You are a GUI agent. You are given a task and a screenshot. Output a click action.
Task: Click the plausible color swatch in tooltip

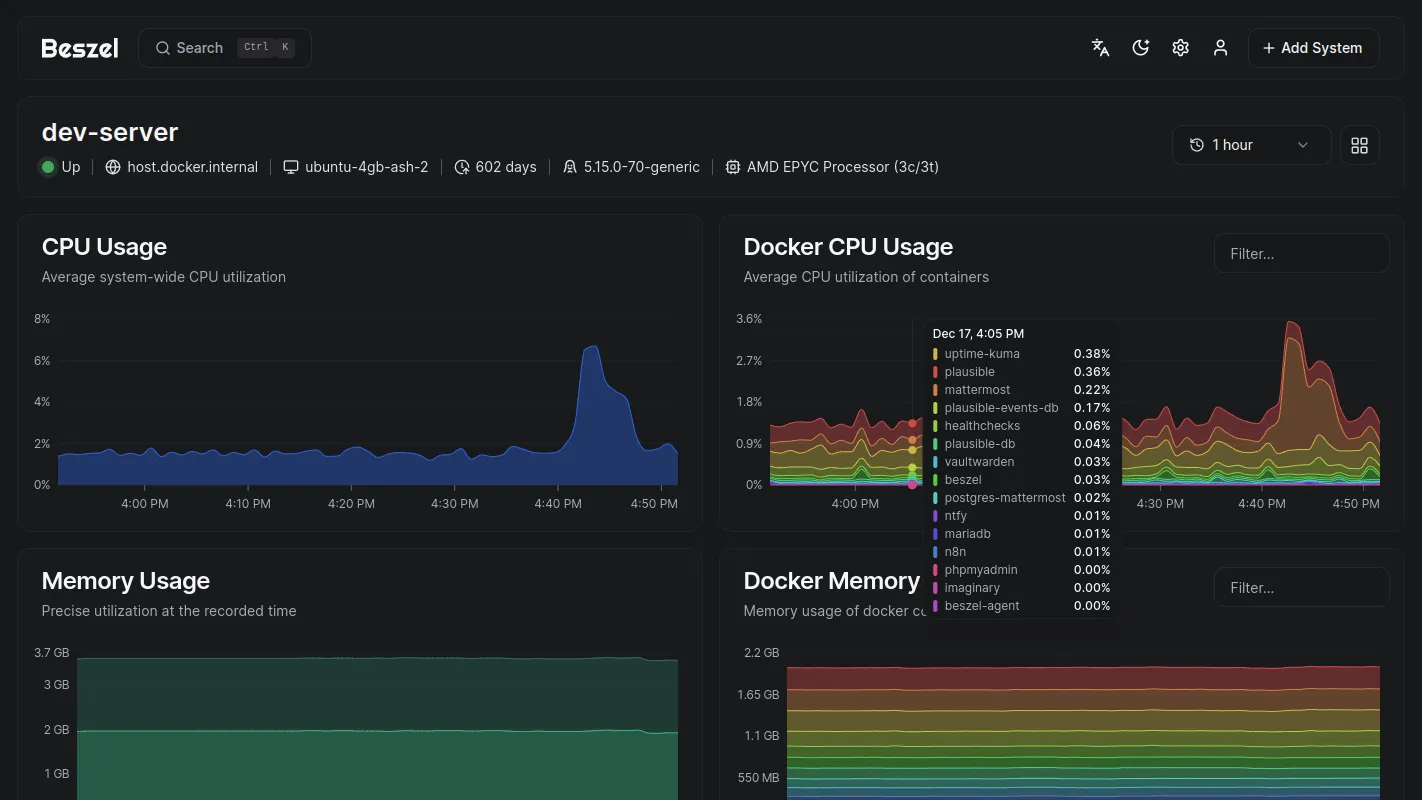935,372
